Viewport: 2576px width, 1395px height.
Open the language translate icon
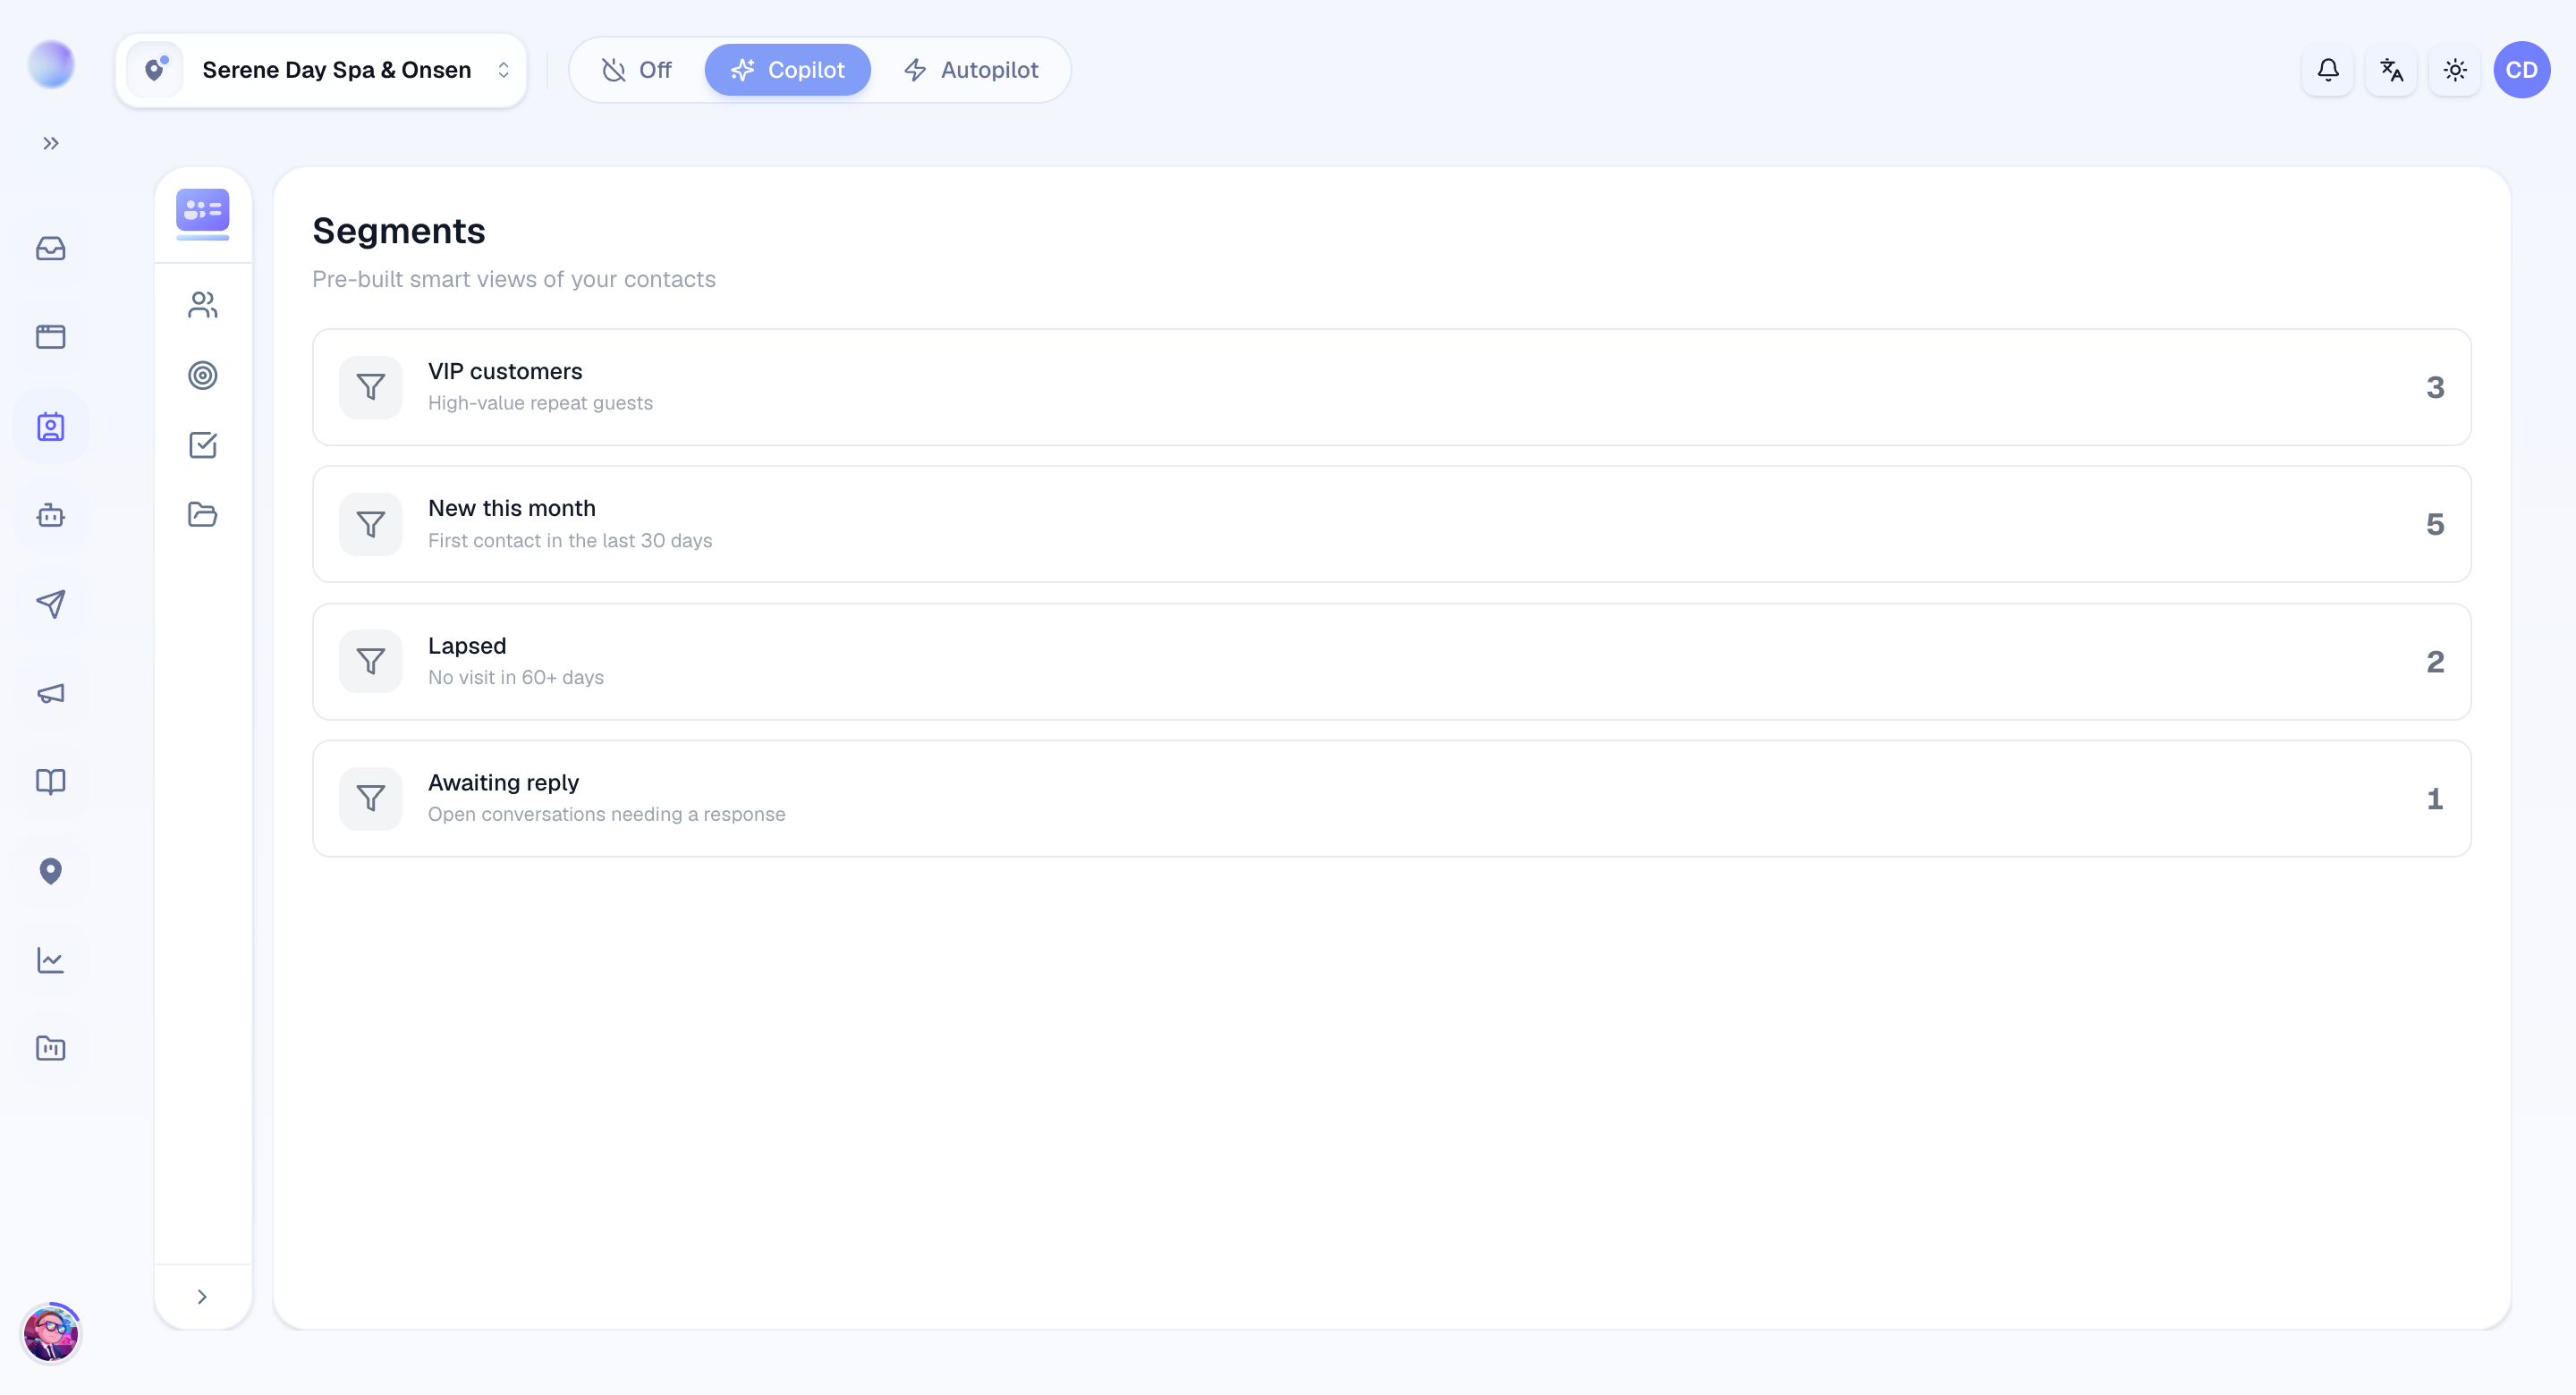click(x=2391, y=70)
